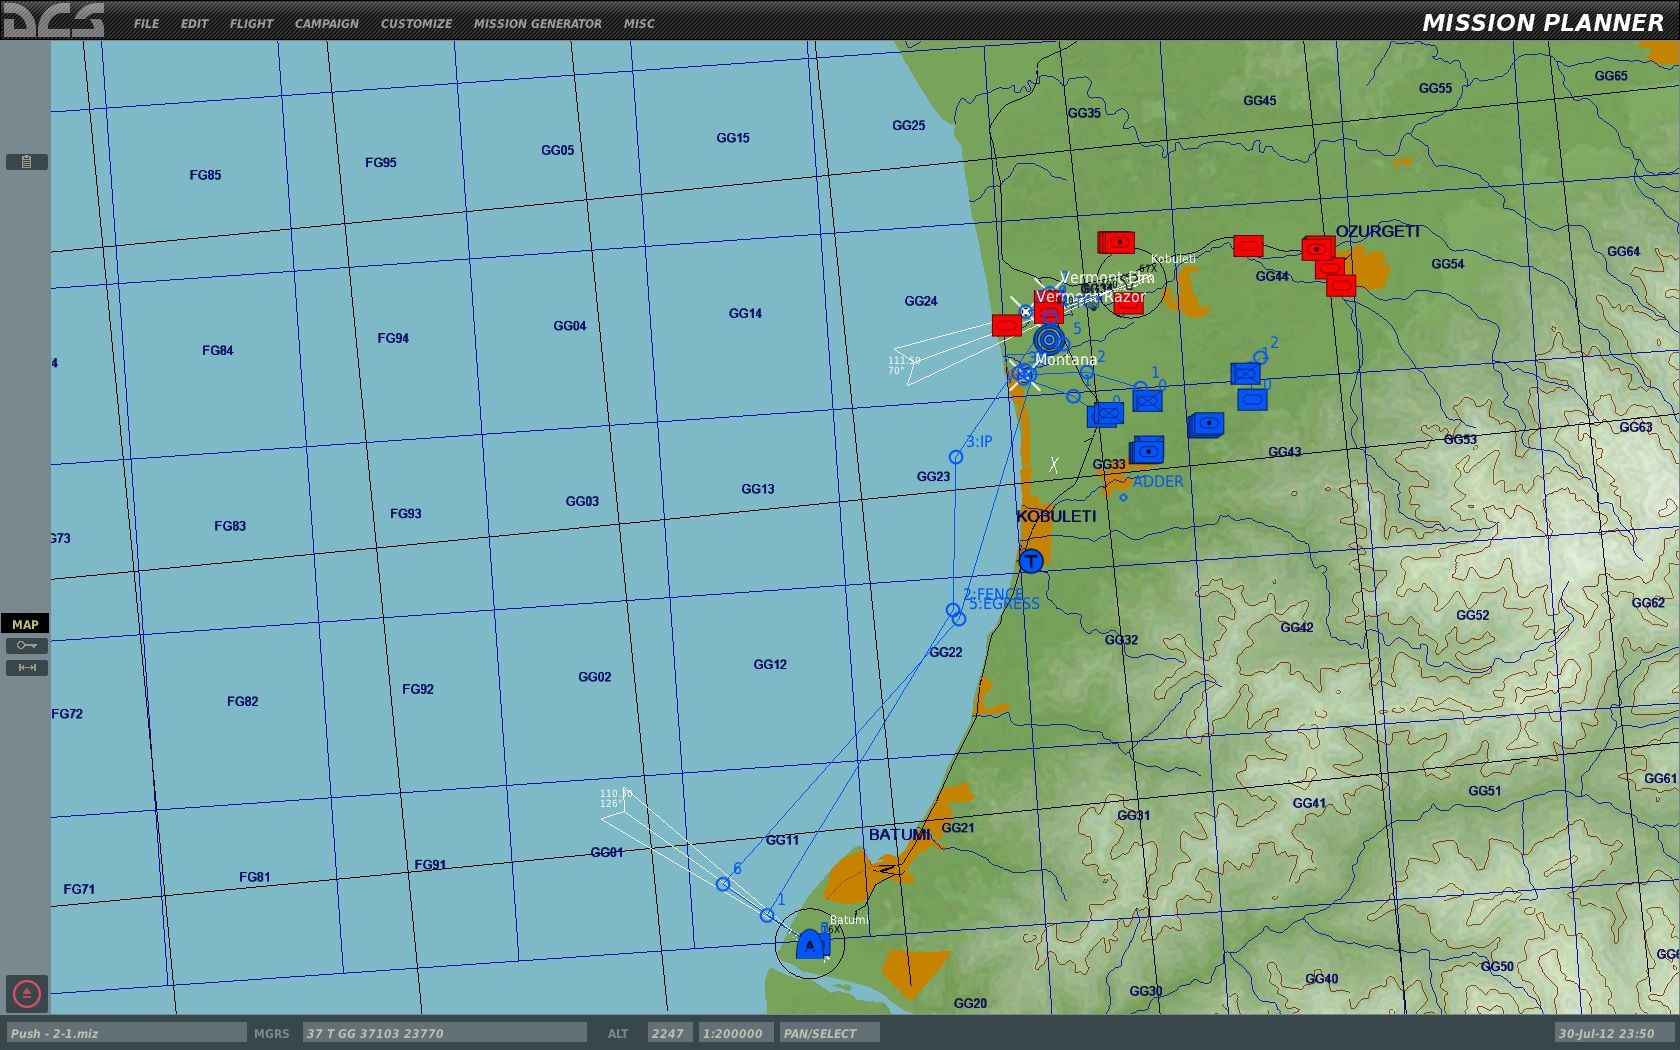Select the blue infantry stack below Montana

[x=1105, y=414]
